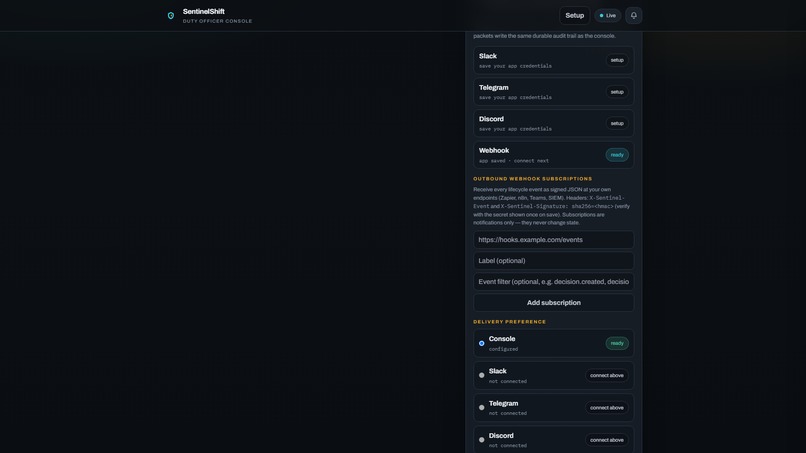Click the SentinelShift title text
The height and width of the screenshot is (453, 806).
click(x=204, y=11)
